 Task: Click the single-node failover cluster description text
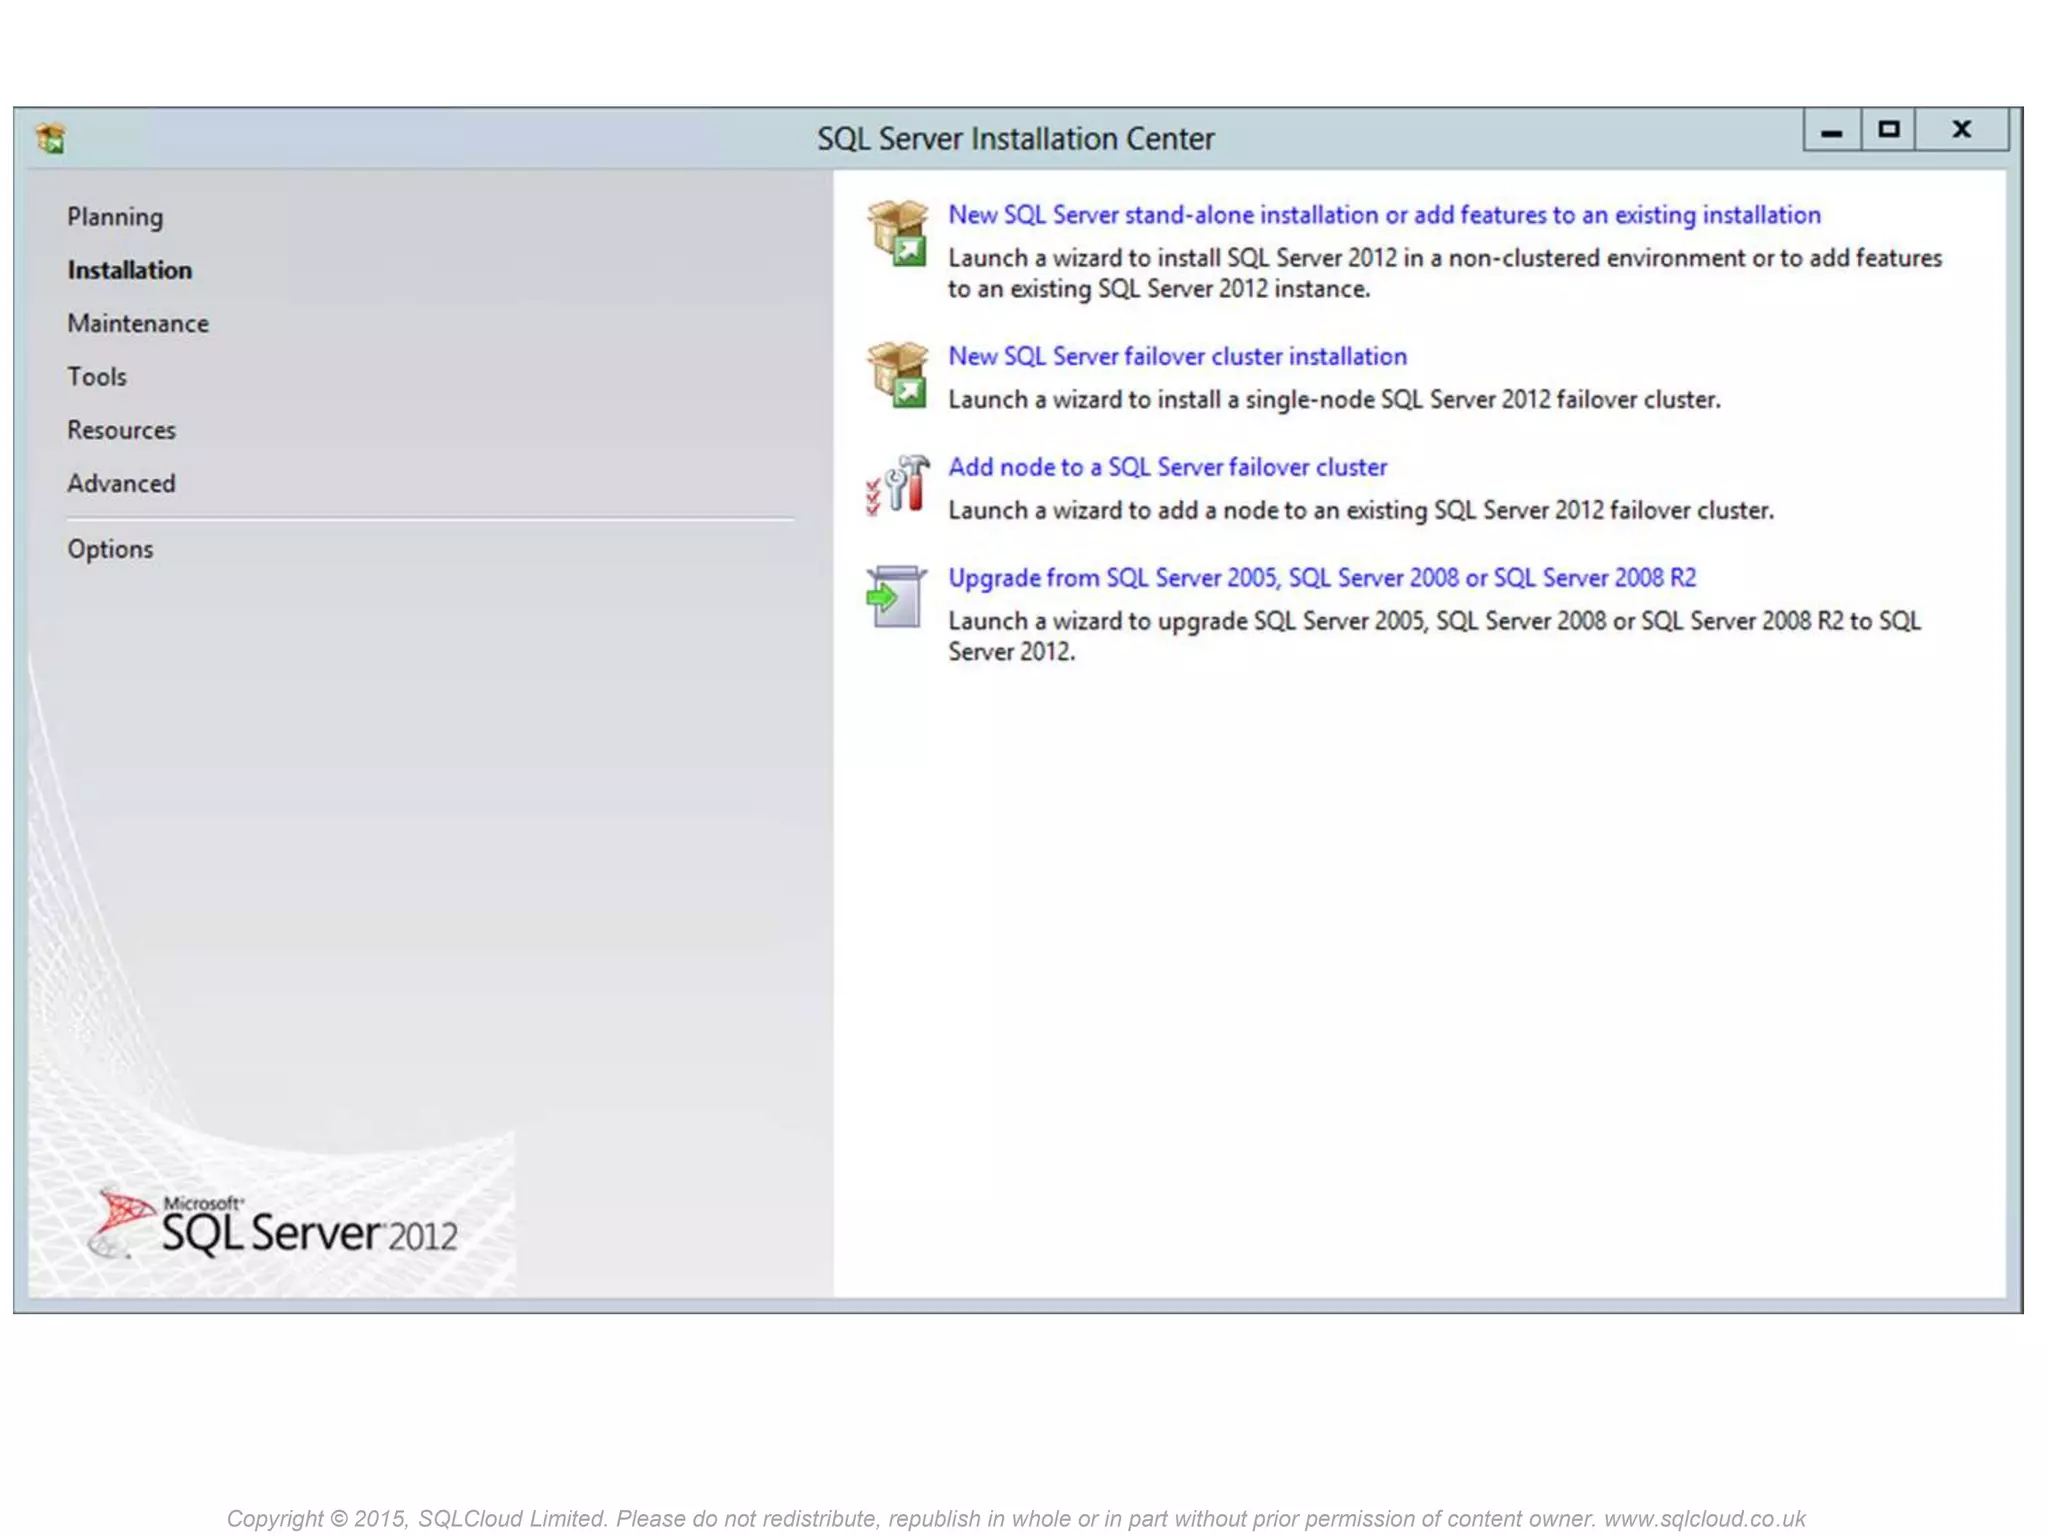point(1334,400)
